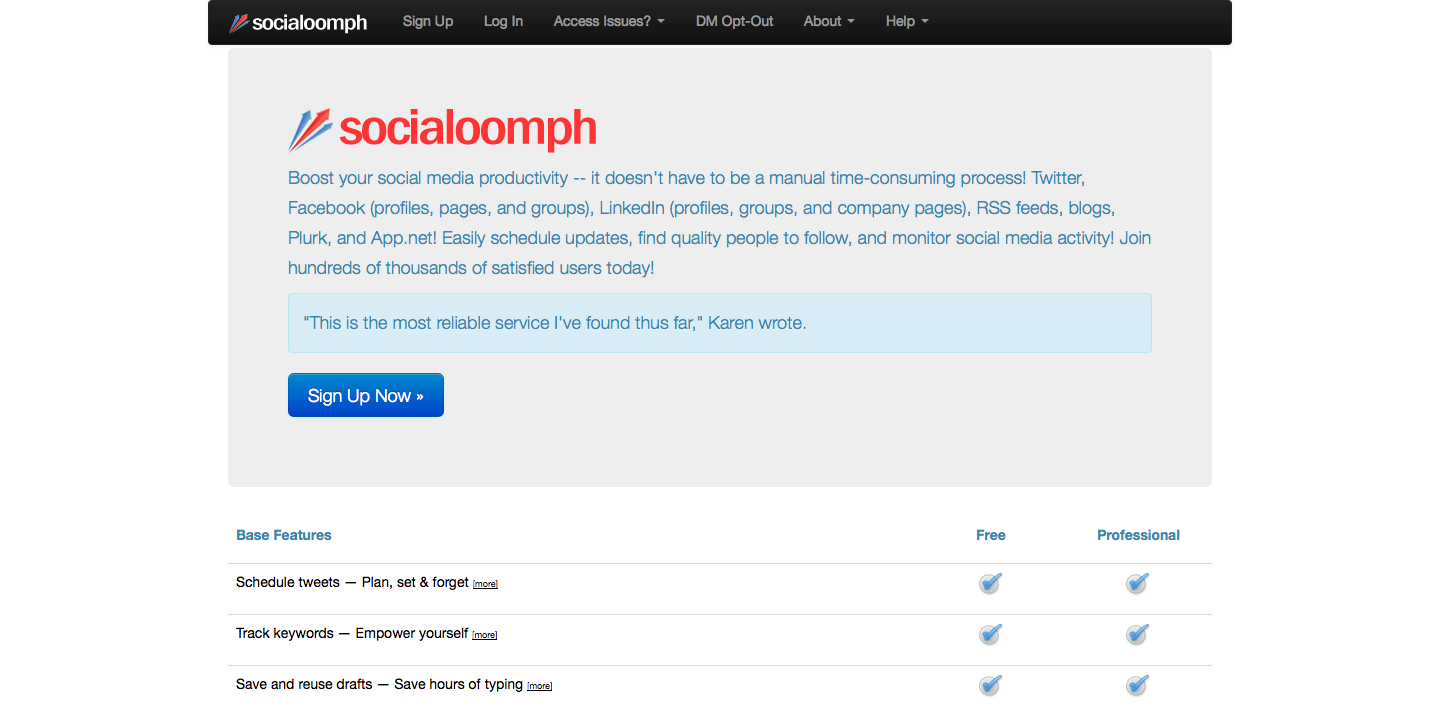
Task: Open the Help dropdown menu
Action: pyautogui.click(x=907, y=21)
